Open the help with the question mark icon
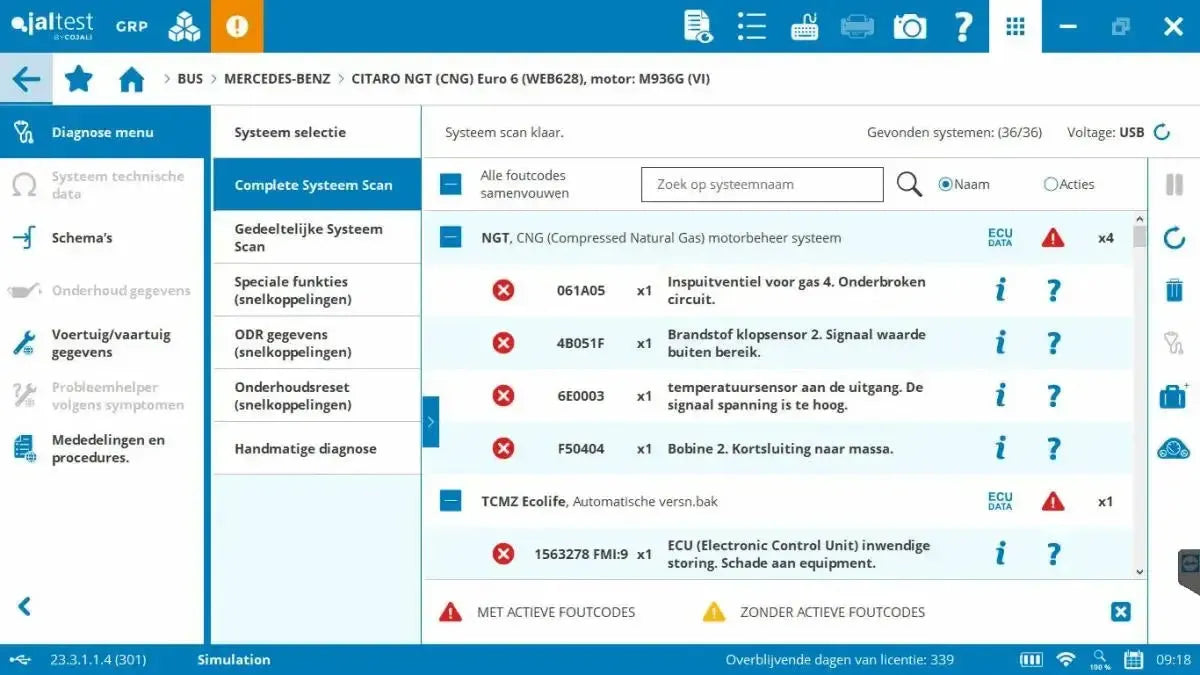The width and height of the screenshot is (1200, 675). [x=963, y=26]
